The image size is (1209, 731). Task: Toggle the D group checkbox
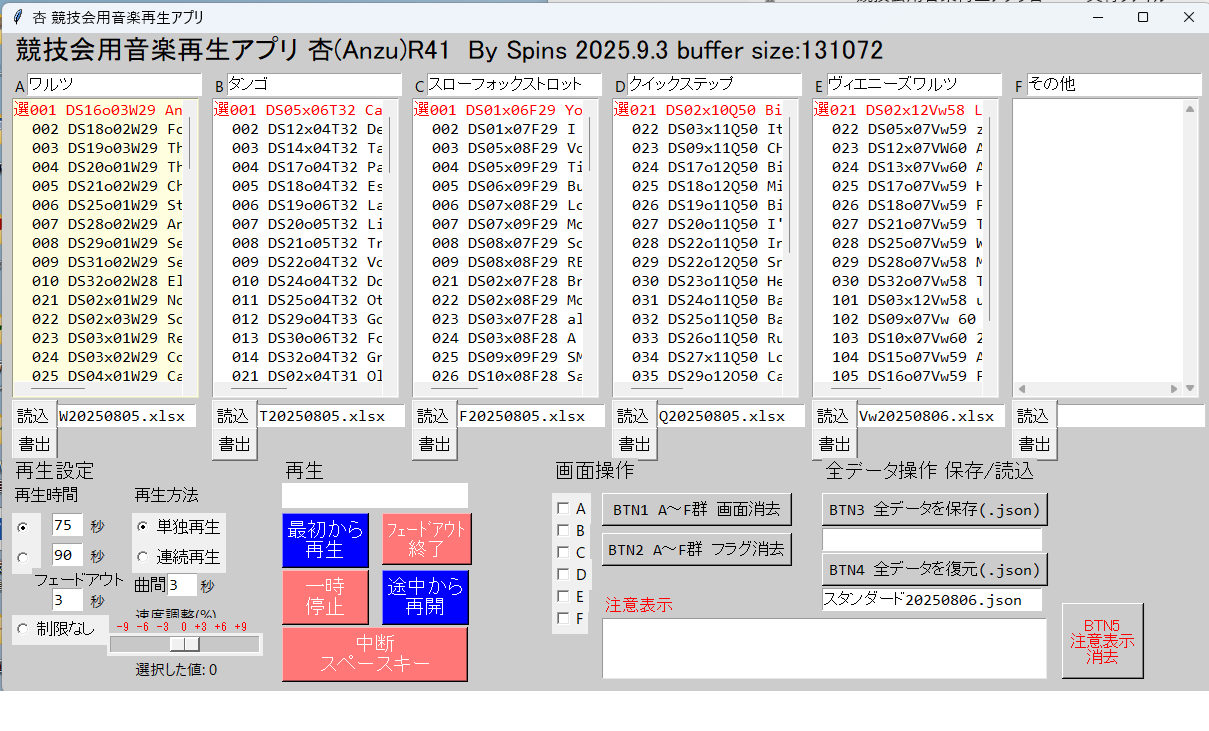pos(563,575)
